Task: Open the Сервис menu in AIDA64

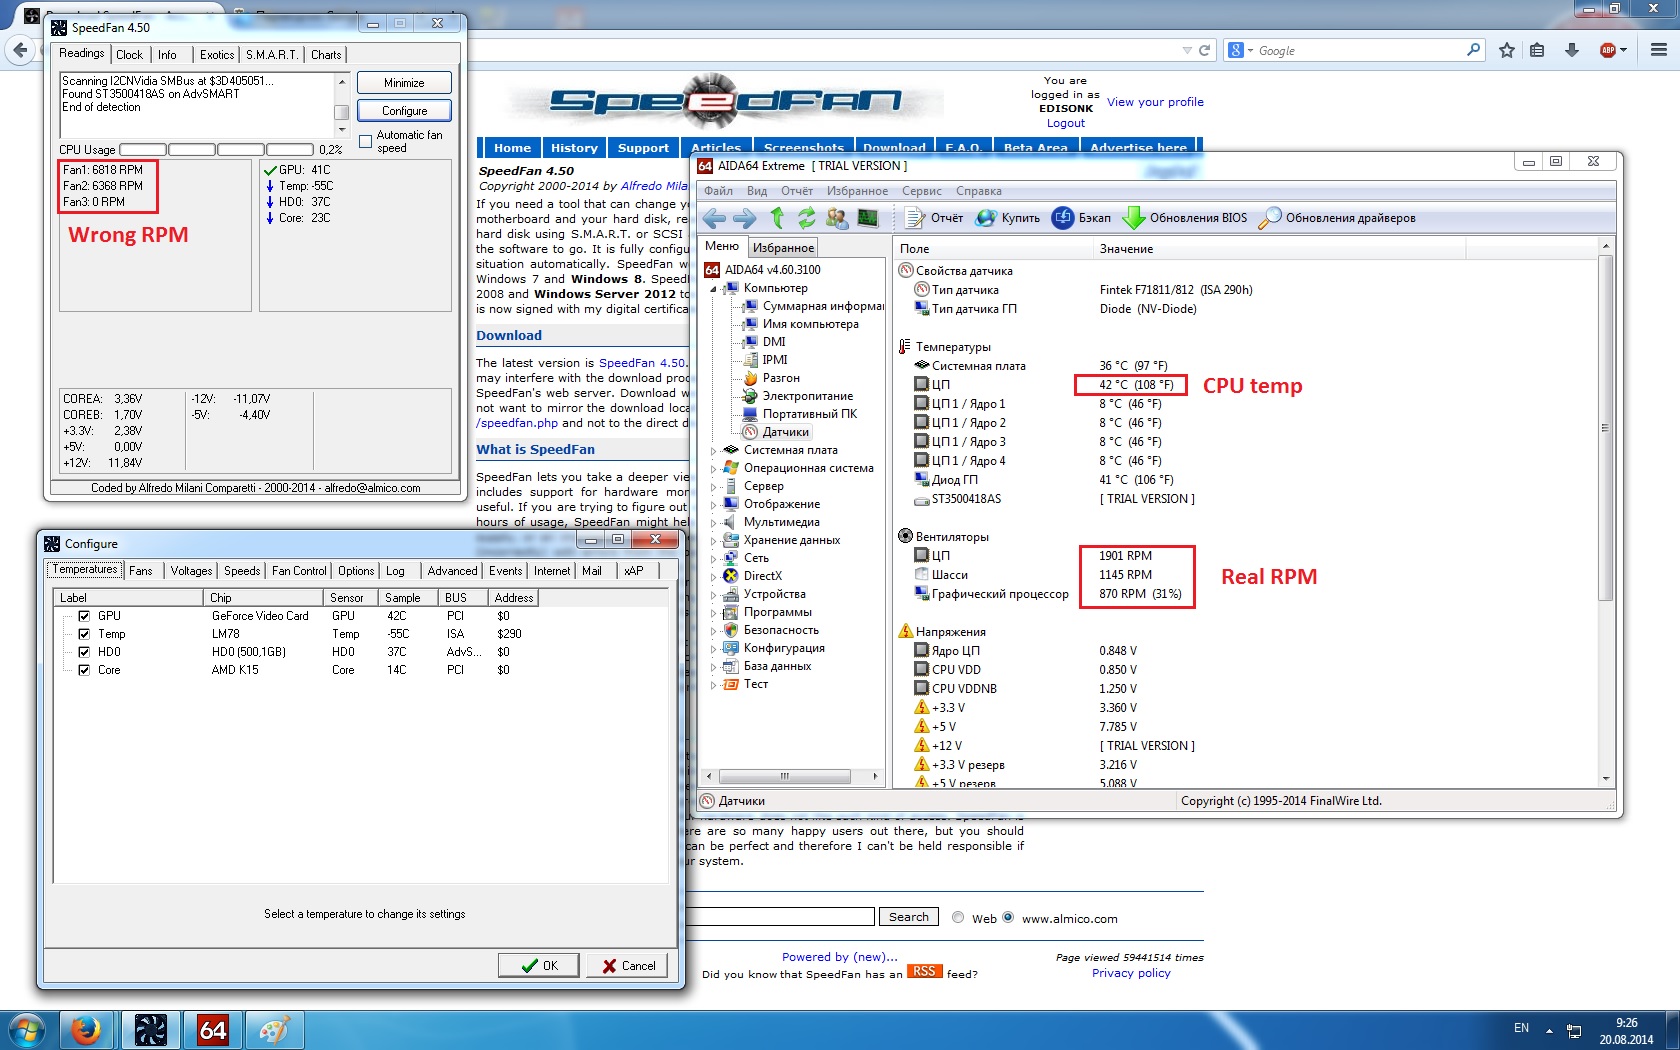Action: (921, 191)
